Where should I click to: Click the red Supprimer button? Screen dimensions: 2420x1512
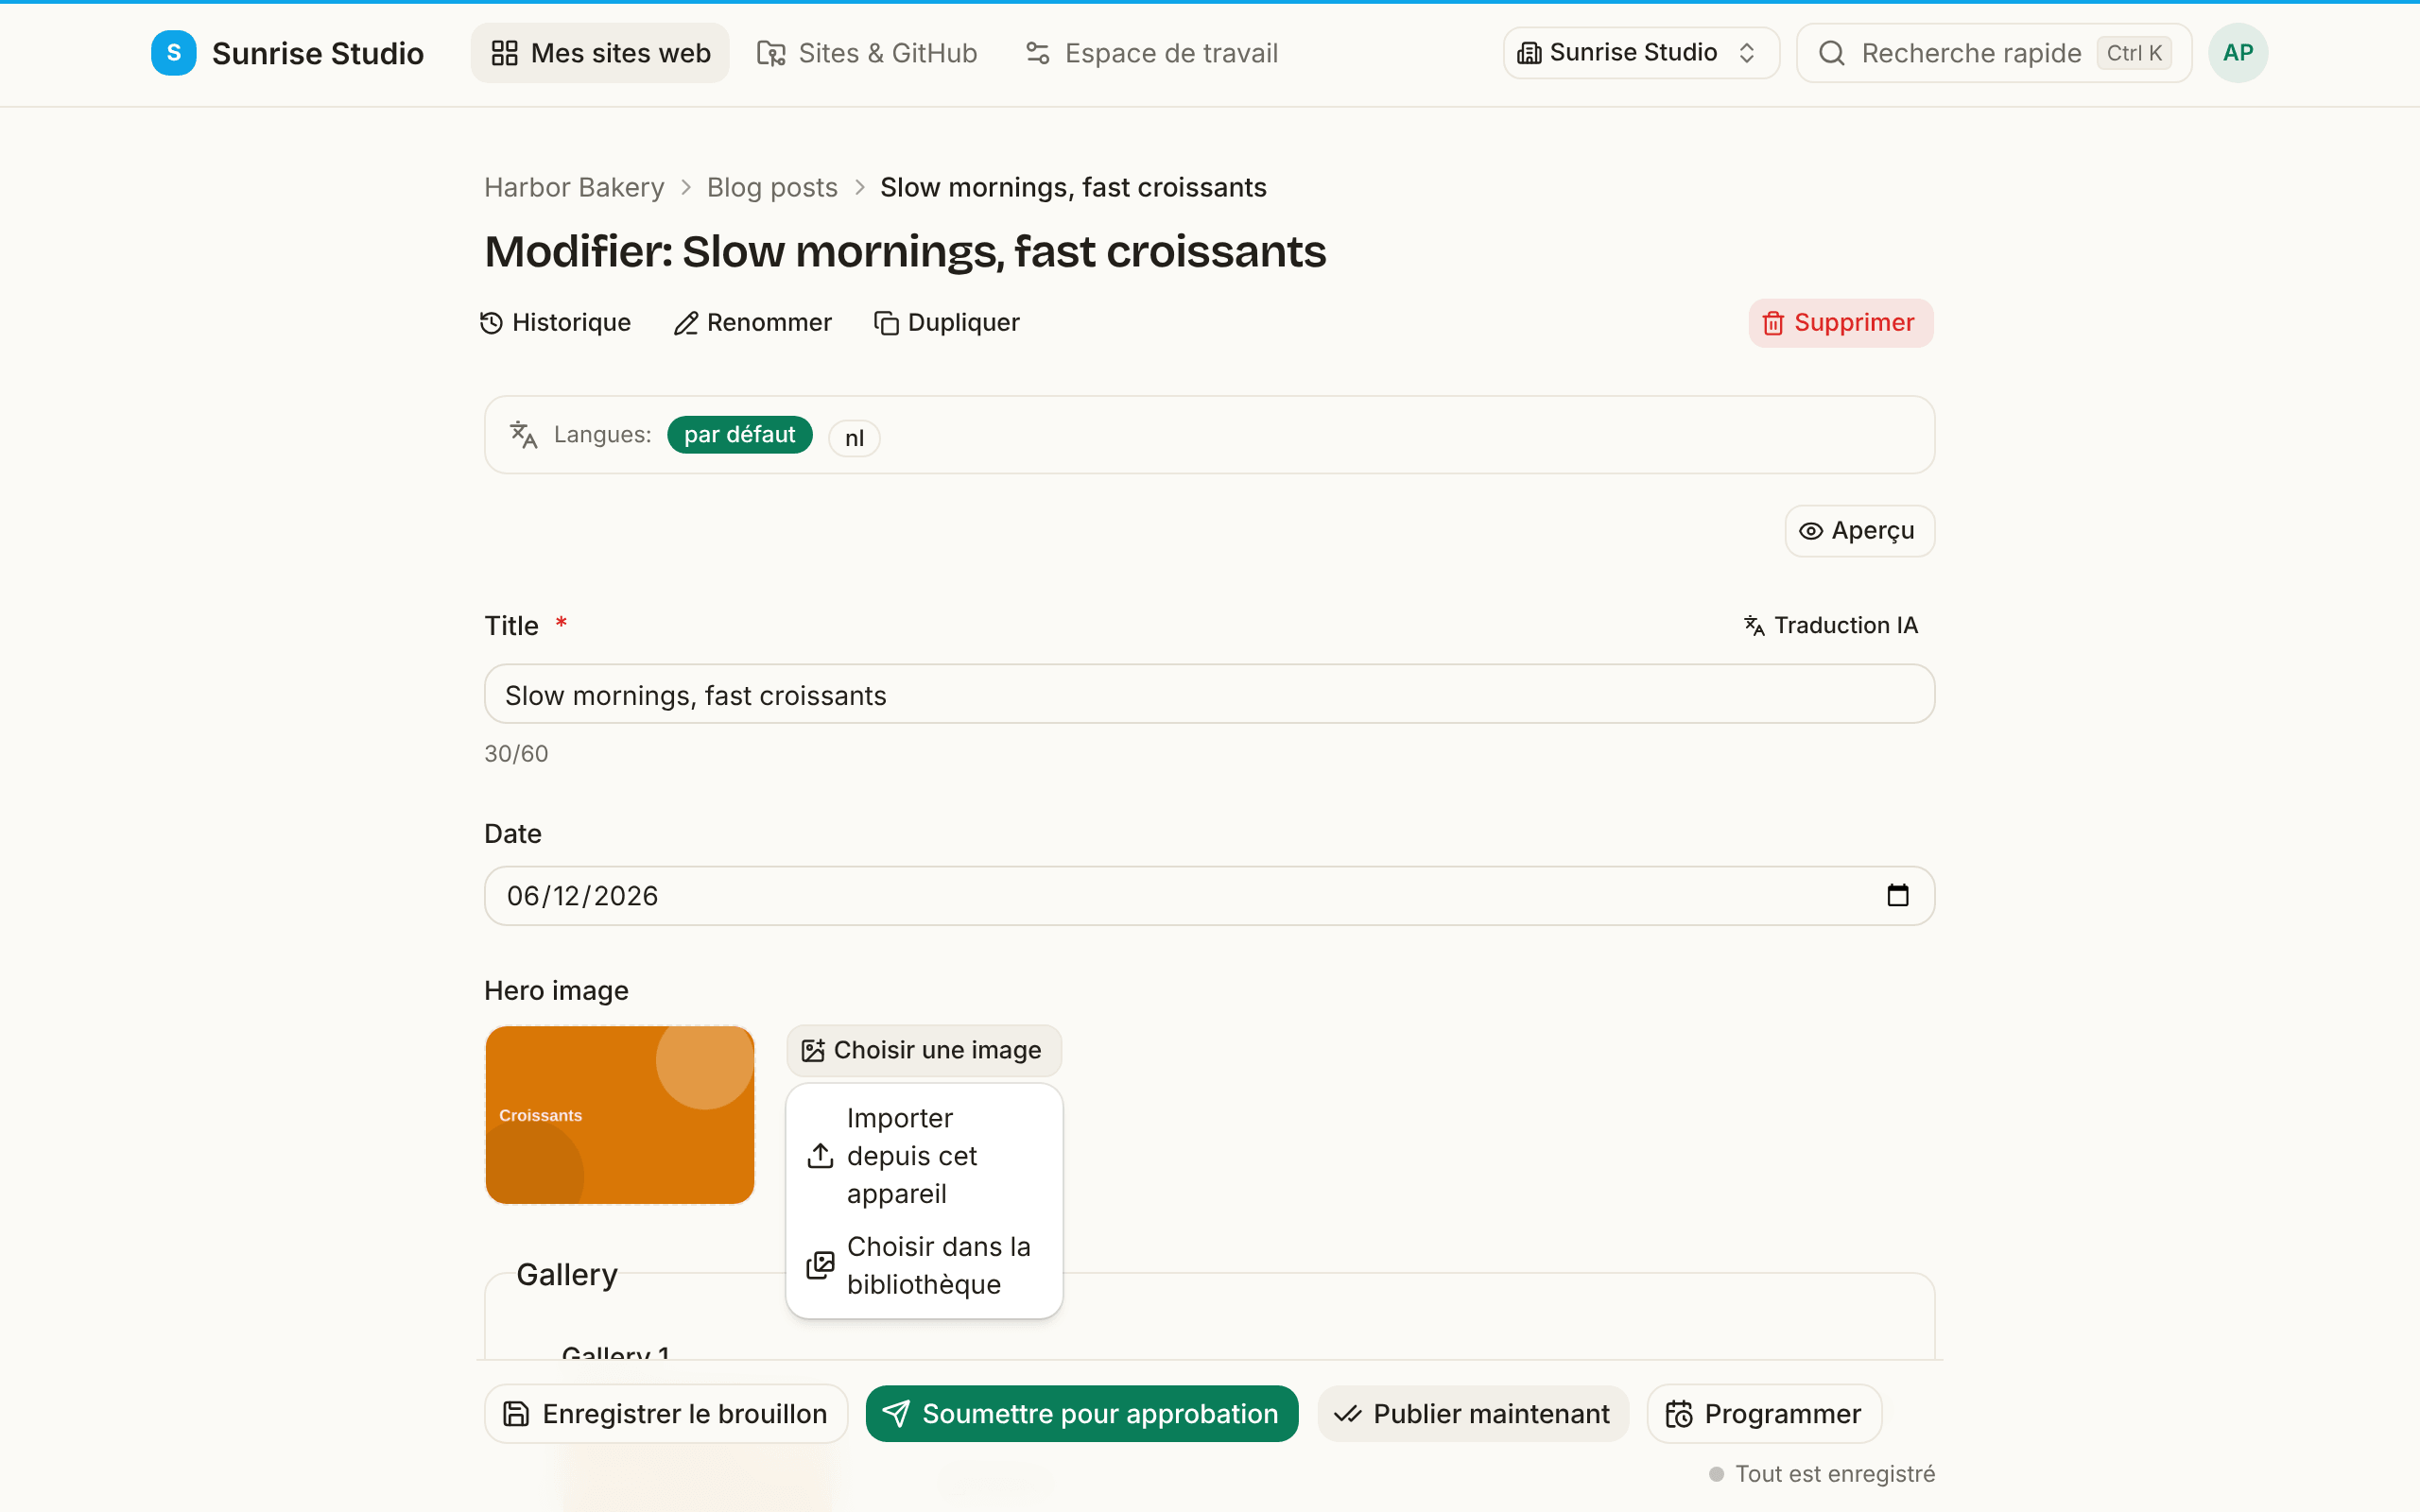(1840, 323)
